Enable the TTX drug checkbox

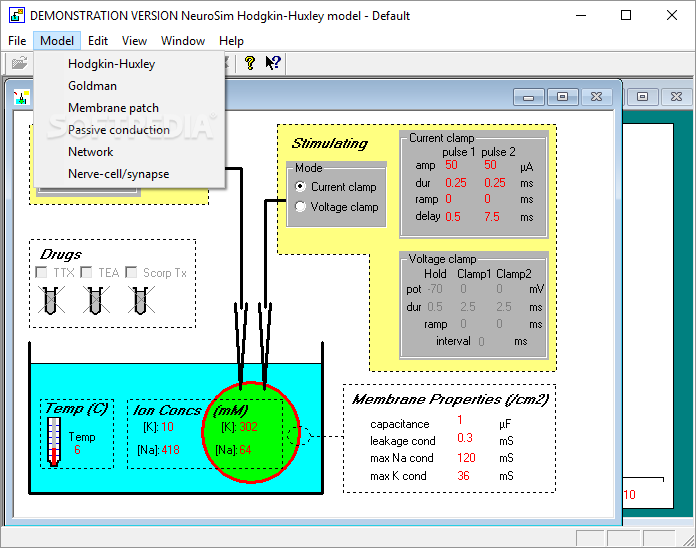tap(41, 272)
